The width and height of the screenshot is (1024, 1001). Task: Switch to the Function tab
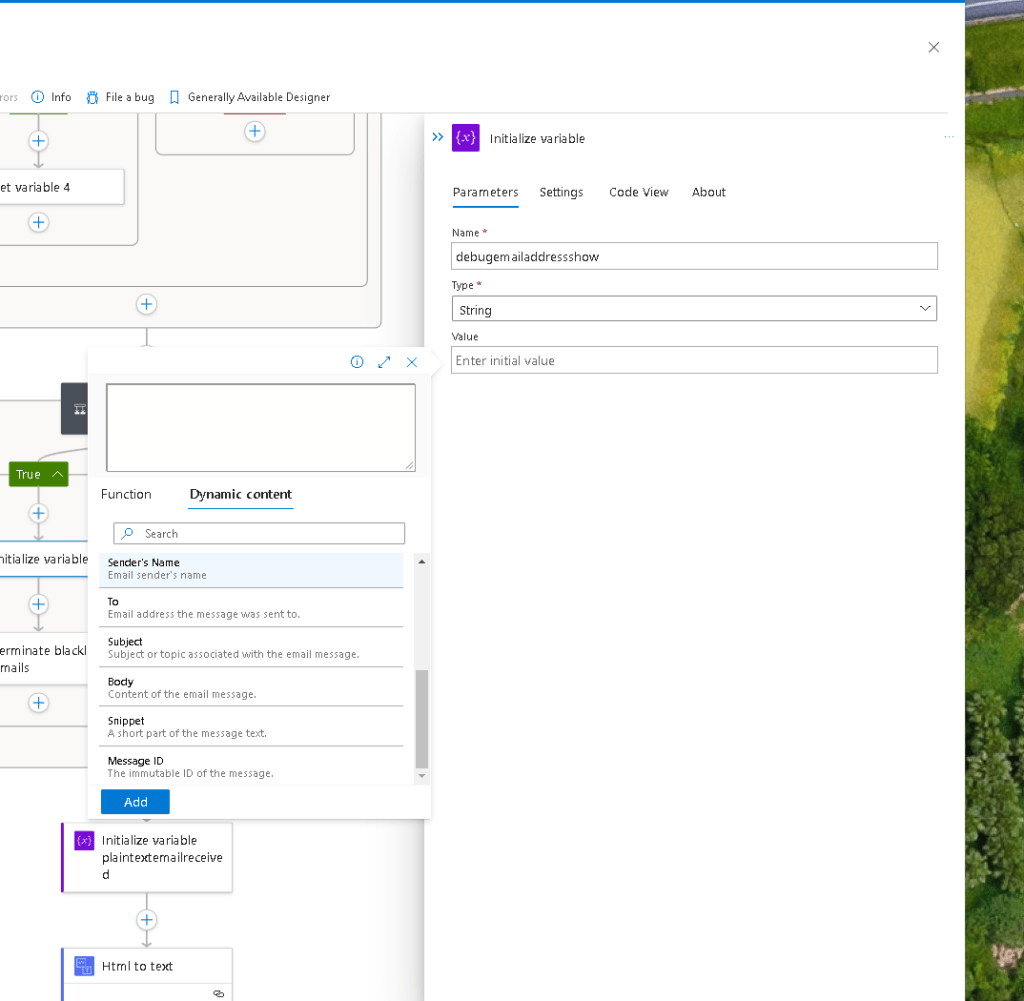pos(126,494)
